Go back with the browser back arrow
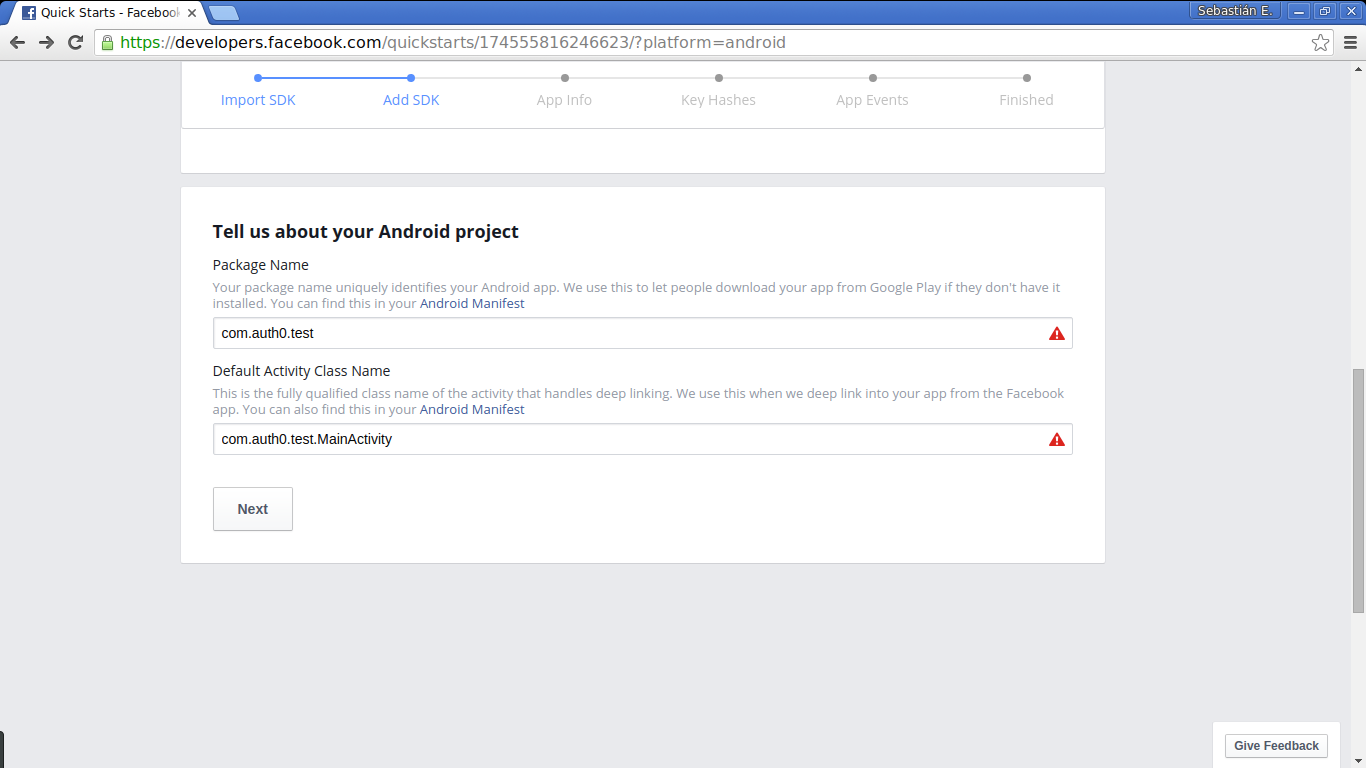The height and width of the screenshot is (768, 1366). coord(17,42)
